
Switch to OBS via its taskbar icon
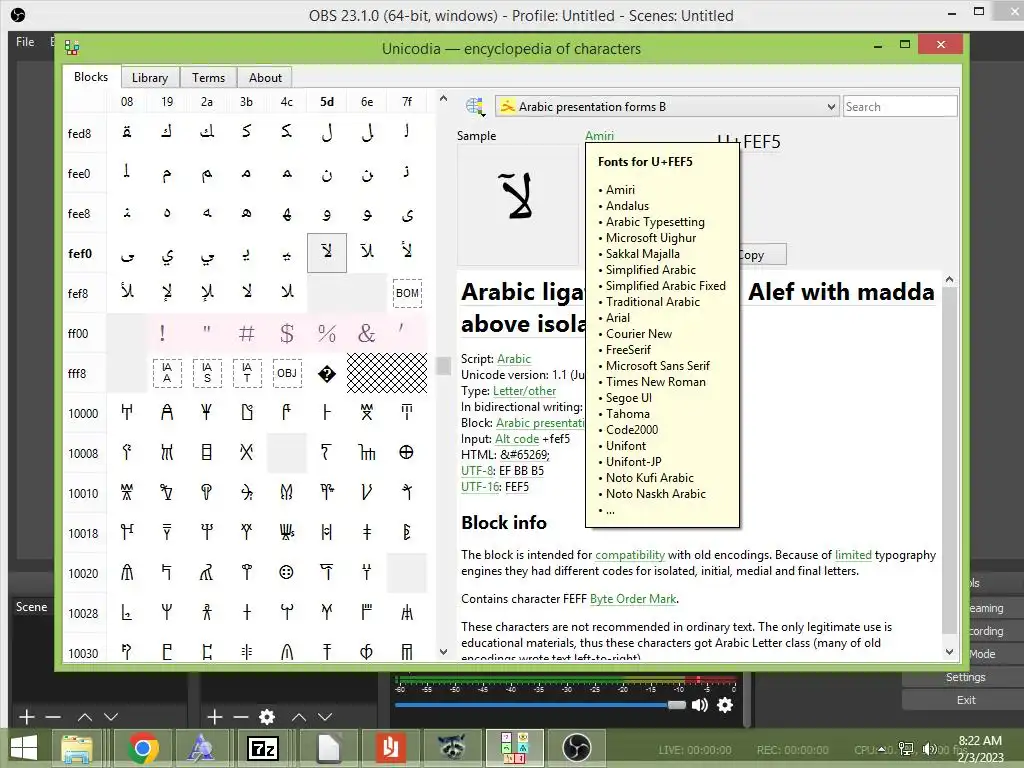pyautogui.click(x=576, y=748)
